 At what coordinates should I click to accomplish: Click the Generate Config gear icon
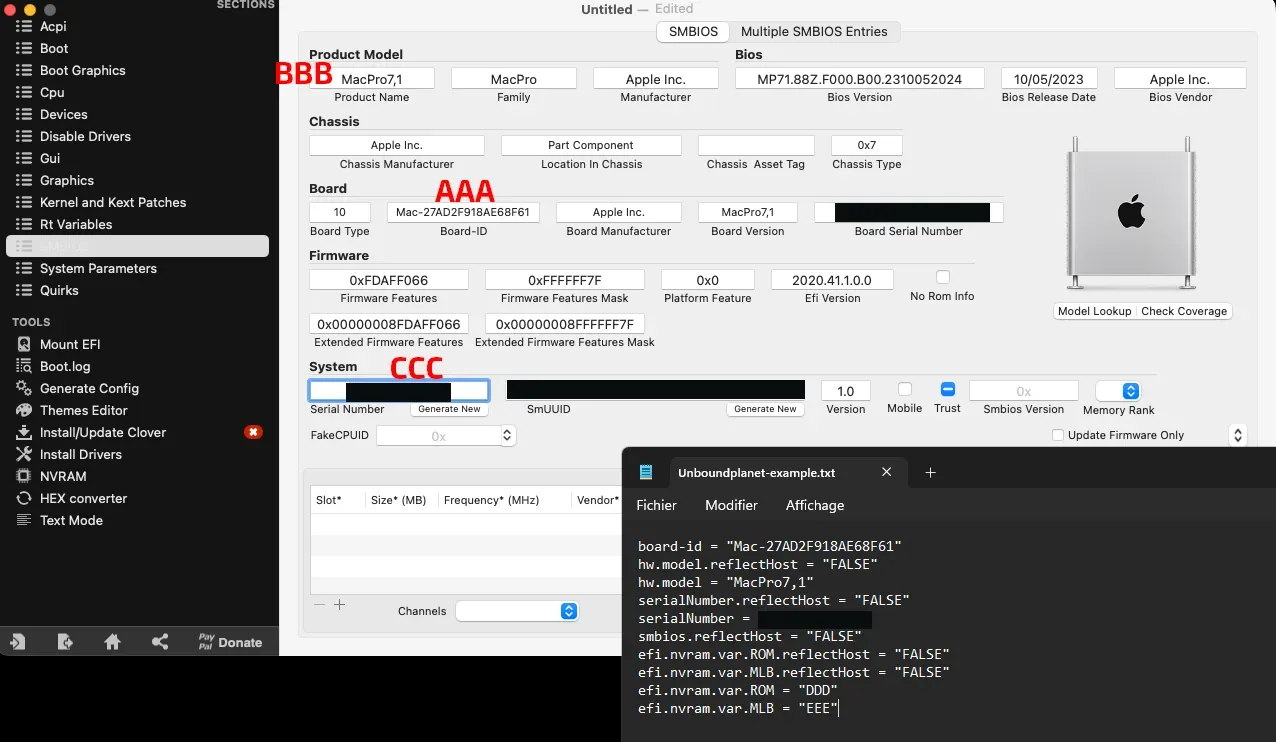(23, 388)
